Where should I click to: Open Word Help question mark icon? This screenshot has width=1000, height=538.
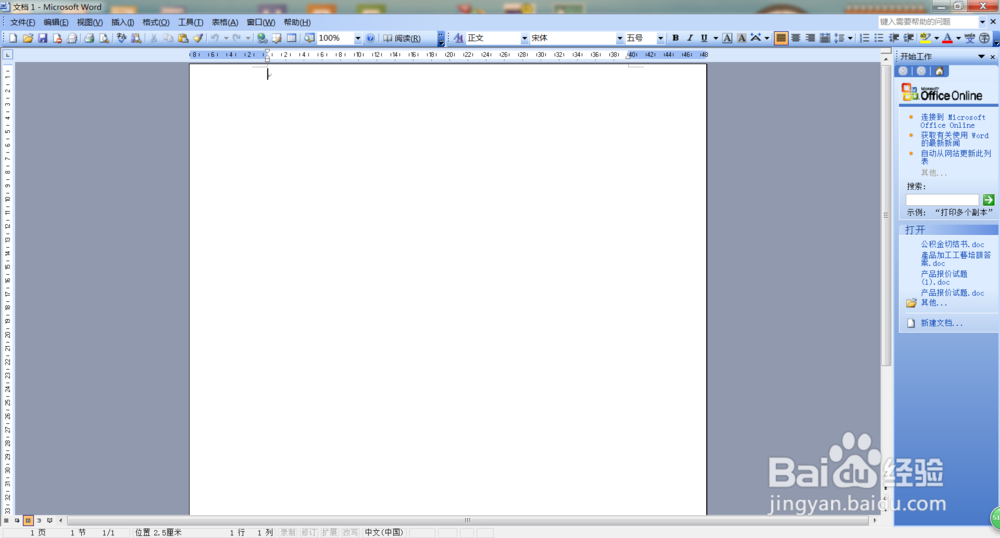(370, 38)
